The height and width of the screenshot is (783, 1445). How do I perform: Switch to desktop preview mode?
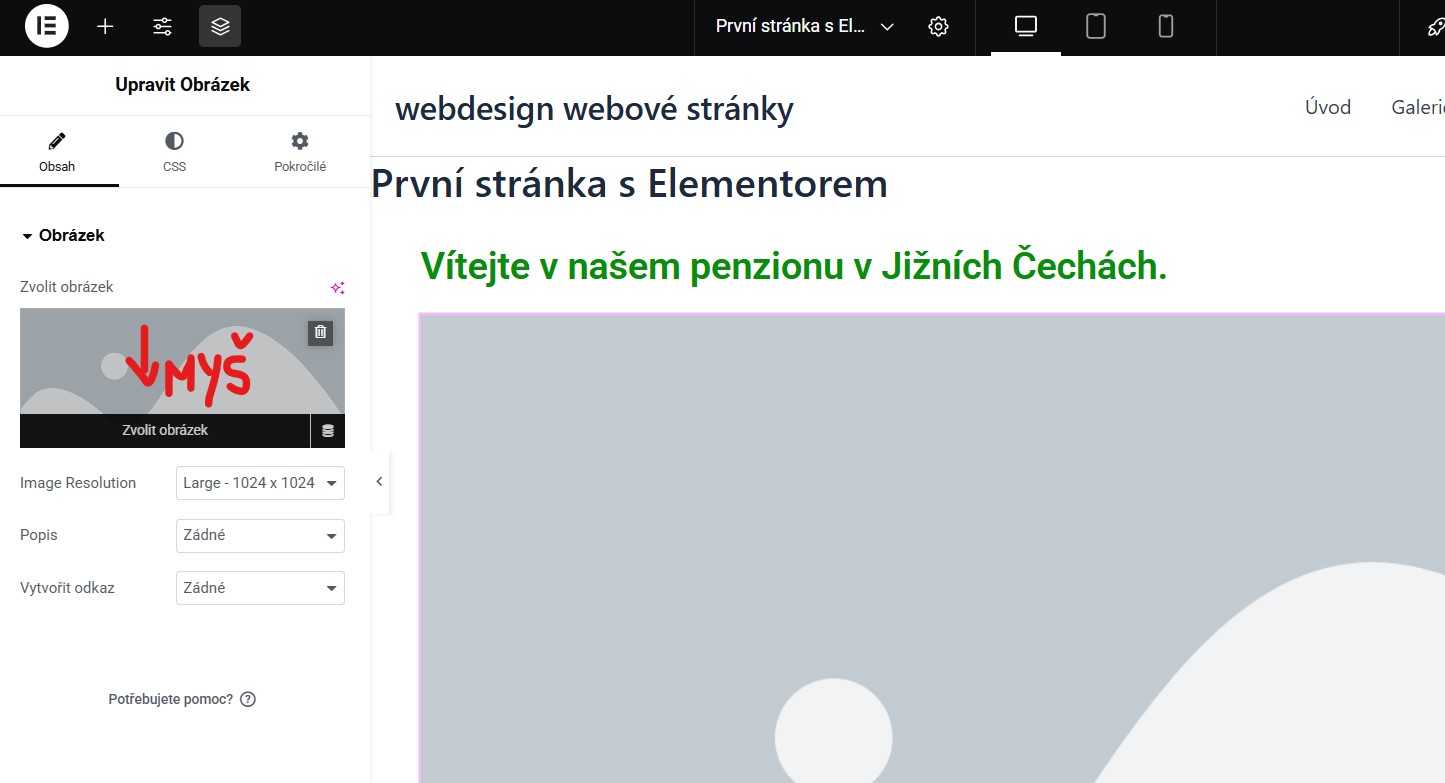pos(1025,27)
